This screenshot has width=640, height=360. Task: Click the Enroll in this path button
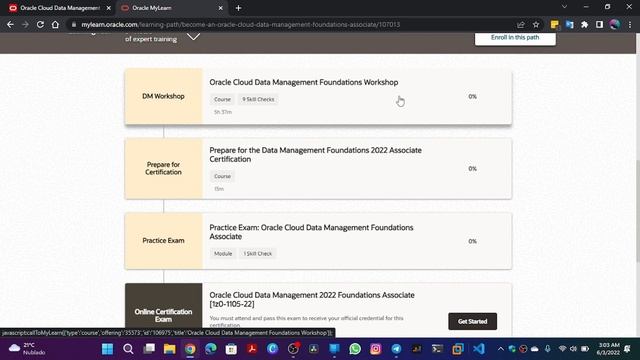(515, 38)
